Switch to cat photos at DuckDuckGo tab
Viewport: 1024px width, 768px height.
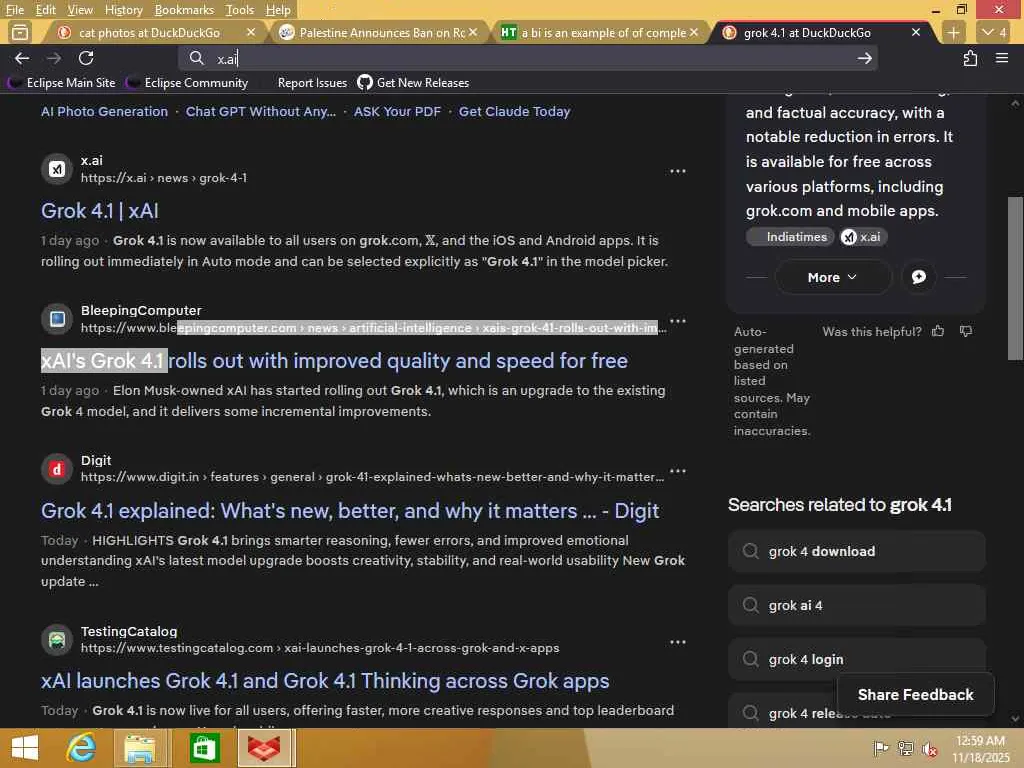click(149, 32)
